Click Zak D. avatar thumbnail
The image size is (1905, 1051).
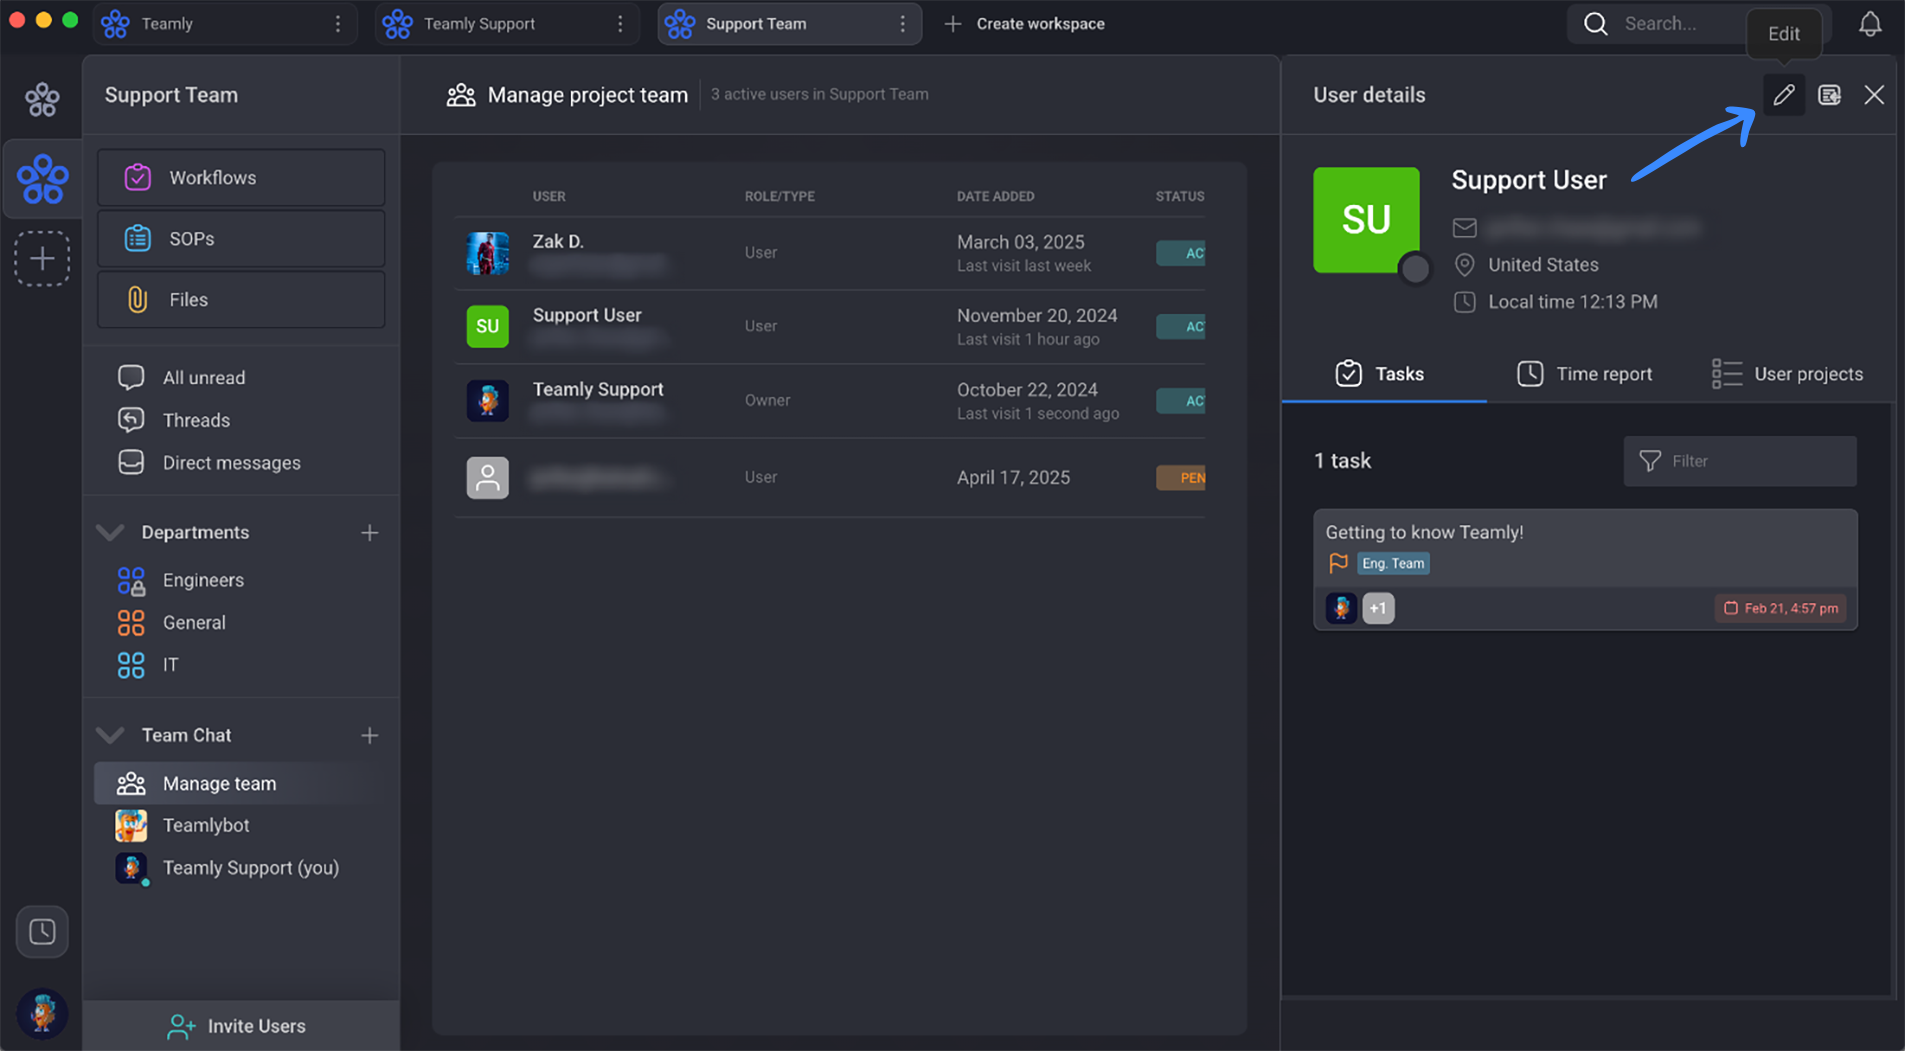click(x=487, y=253)
